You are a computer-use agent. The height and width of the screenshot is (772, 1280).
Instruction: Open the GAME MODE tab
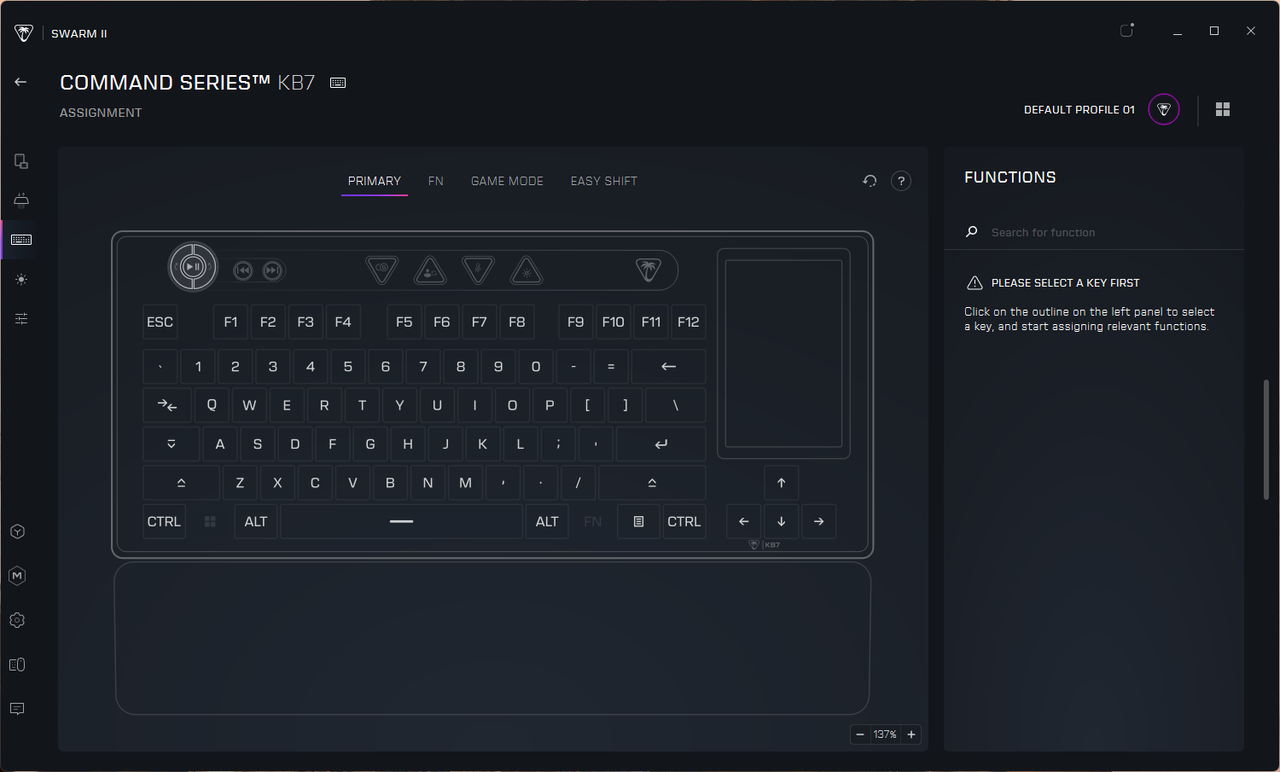pos(507,181)
